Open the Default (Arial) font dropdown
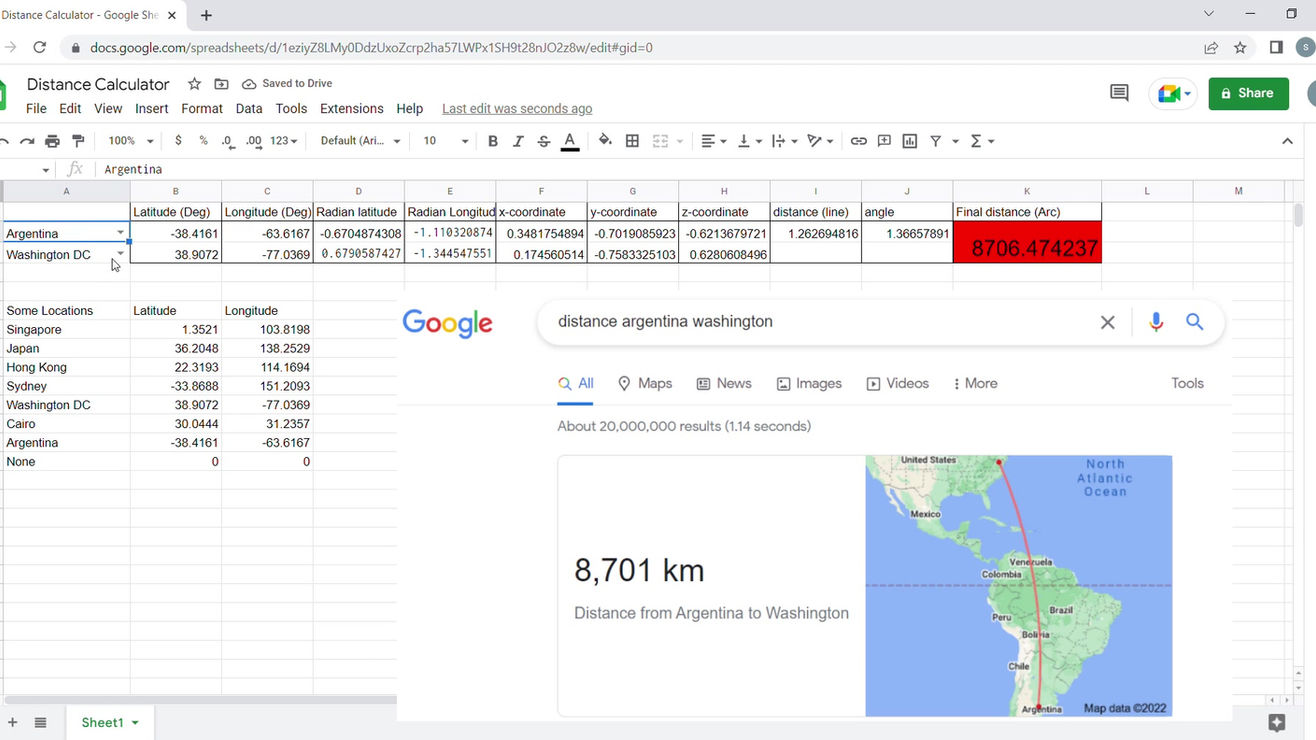Image resolution: width=1316 pixels, height=740 pixels. 360,141
